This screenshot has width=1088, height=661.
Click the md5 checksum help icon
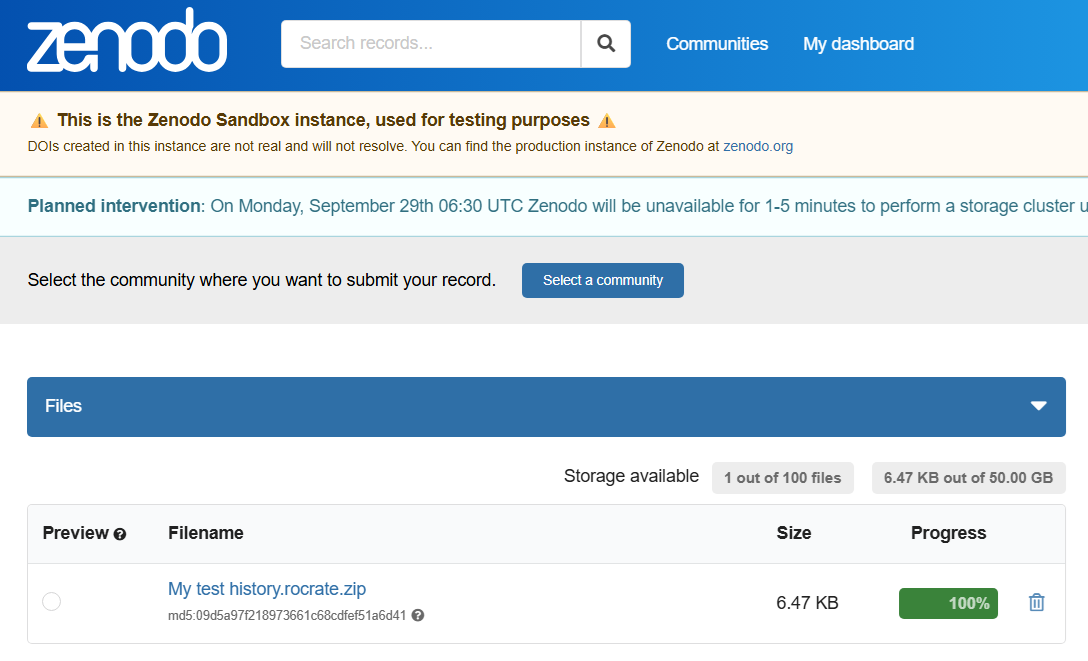click(418, 615)
